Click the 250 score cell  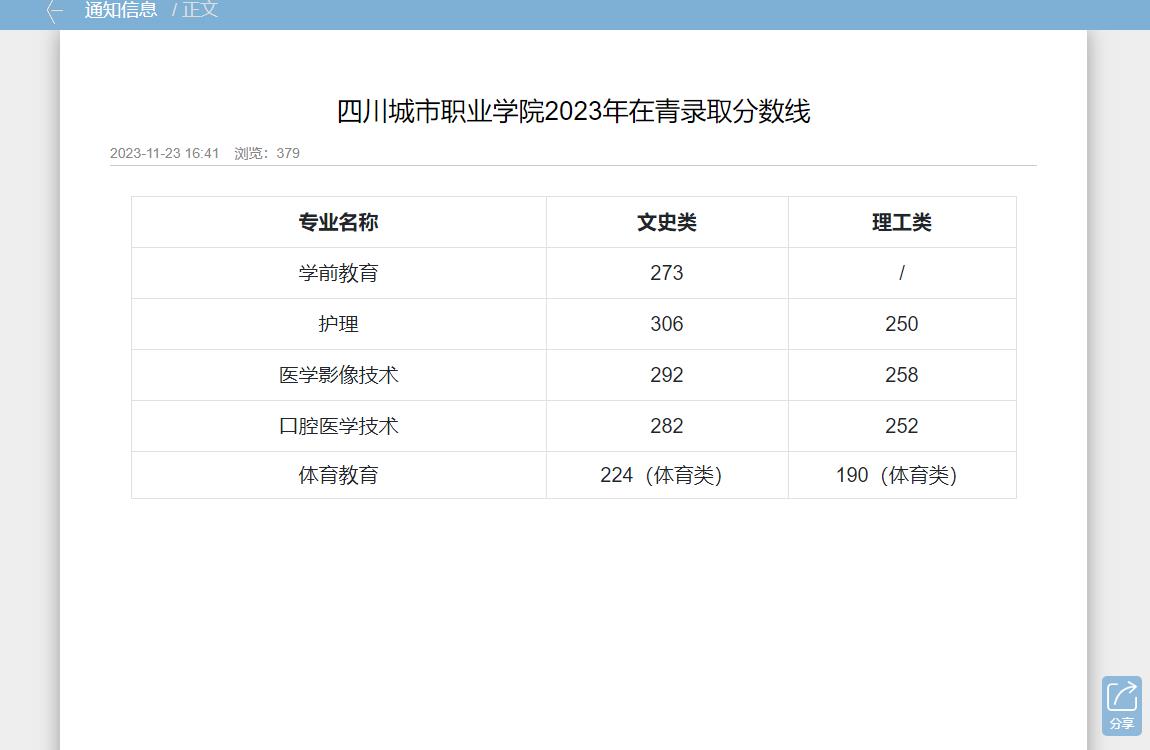click(x=902, y=324)
